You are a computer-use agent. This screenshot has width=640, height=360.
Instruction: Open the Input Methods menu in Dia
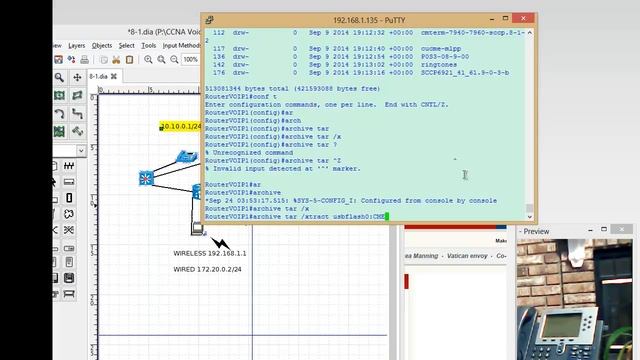pos(181,46)
